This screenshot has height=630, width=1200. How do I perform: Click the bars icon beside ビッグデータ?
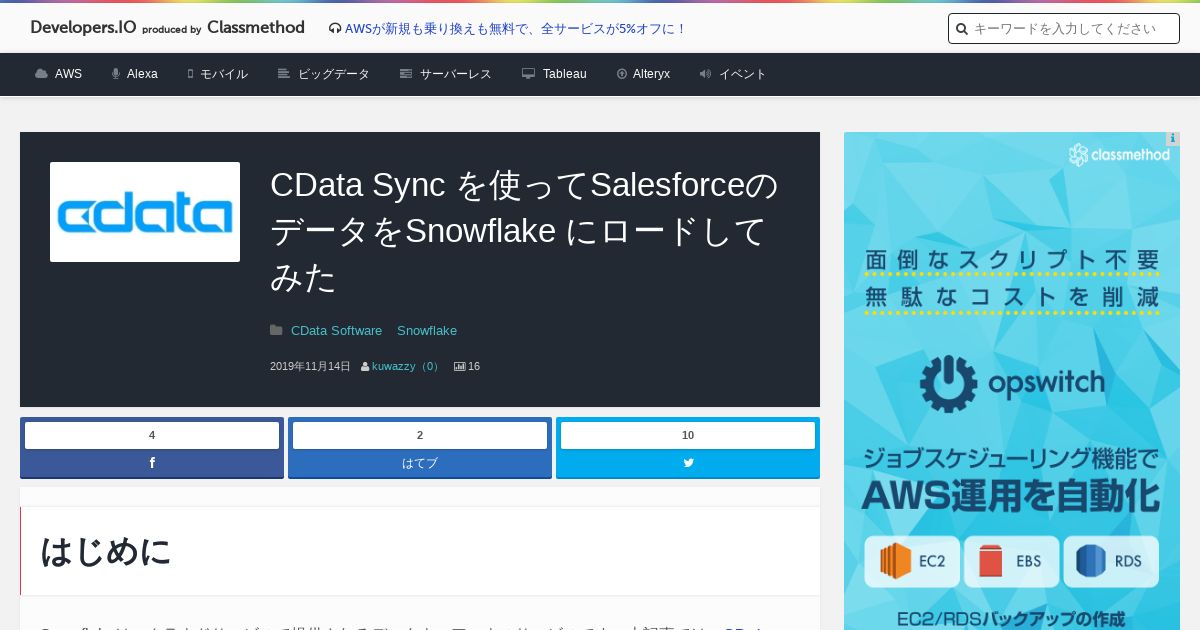click(284, 74)
